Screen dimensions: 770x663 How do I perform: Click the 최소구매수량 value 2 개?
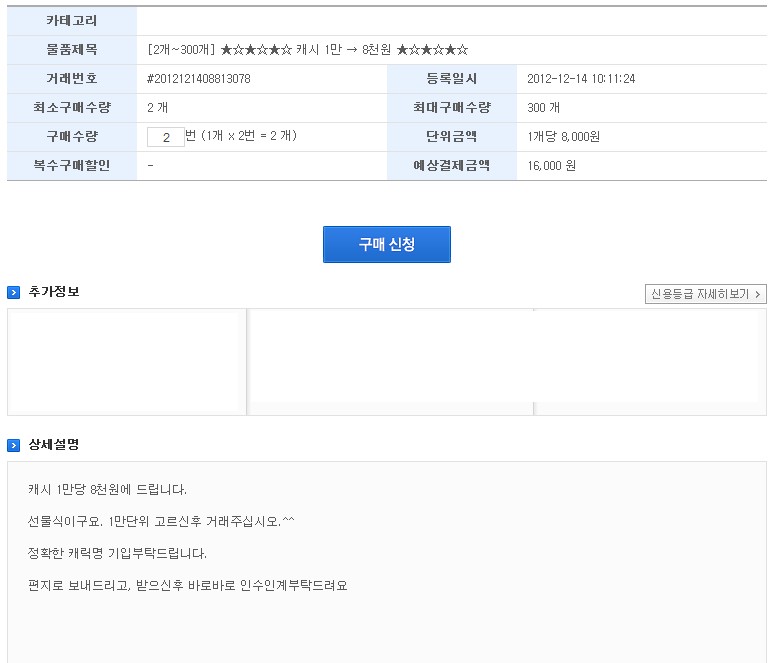pyautogui.click(x=158, y=108)
